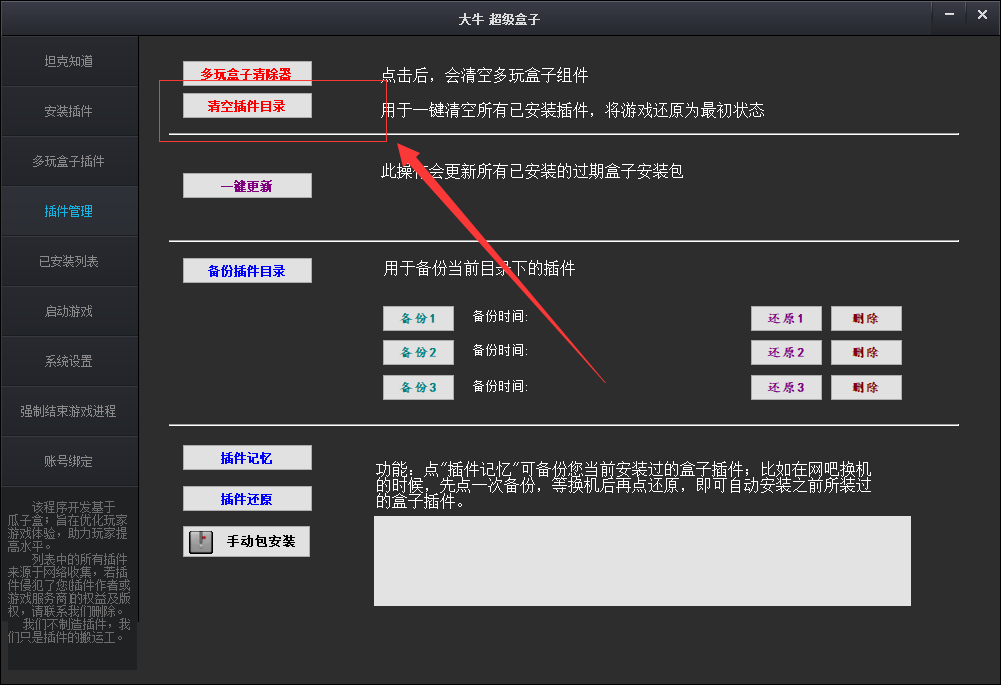Select the 多玩盒子插件 sidebar item
This screenshot has height=685, width=1001.
tap(69, 161)
